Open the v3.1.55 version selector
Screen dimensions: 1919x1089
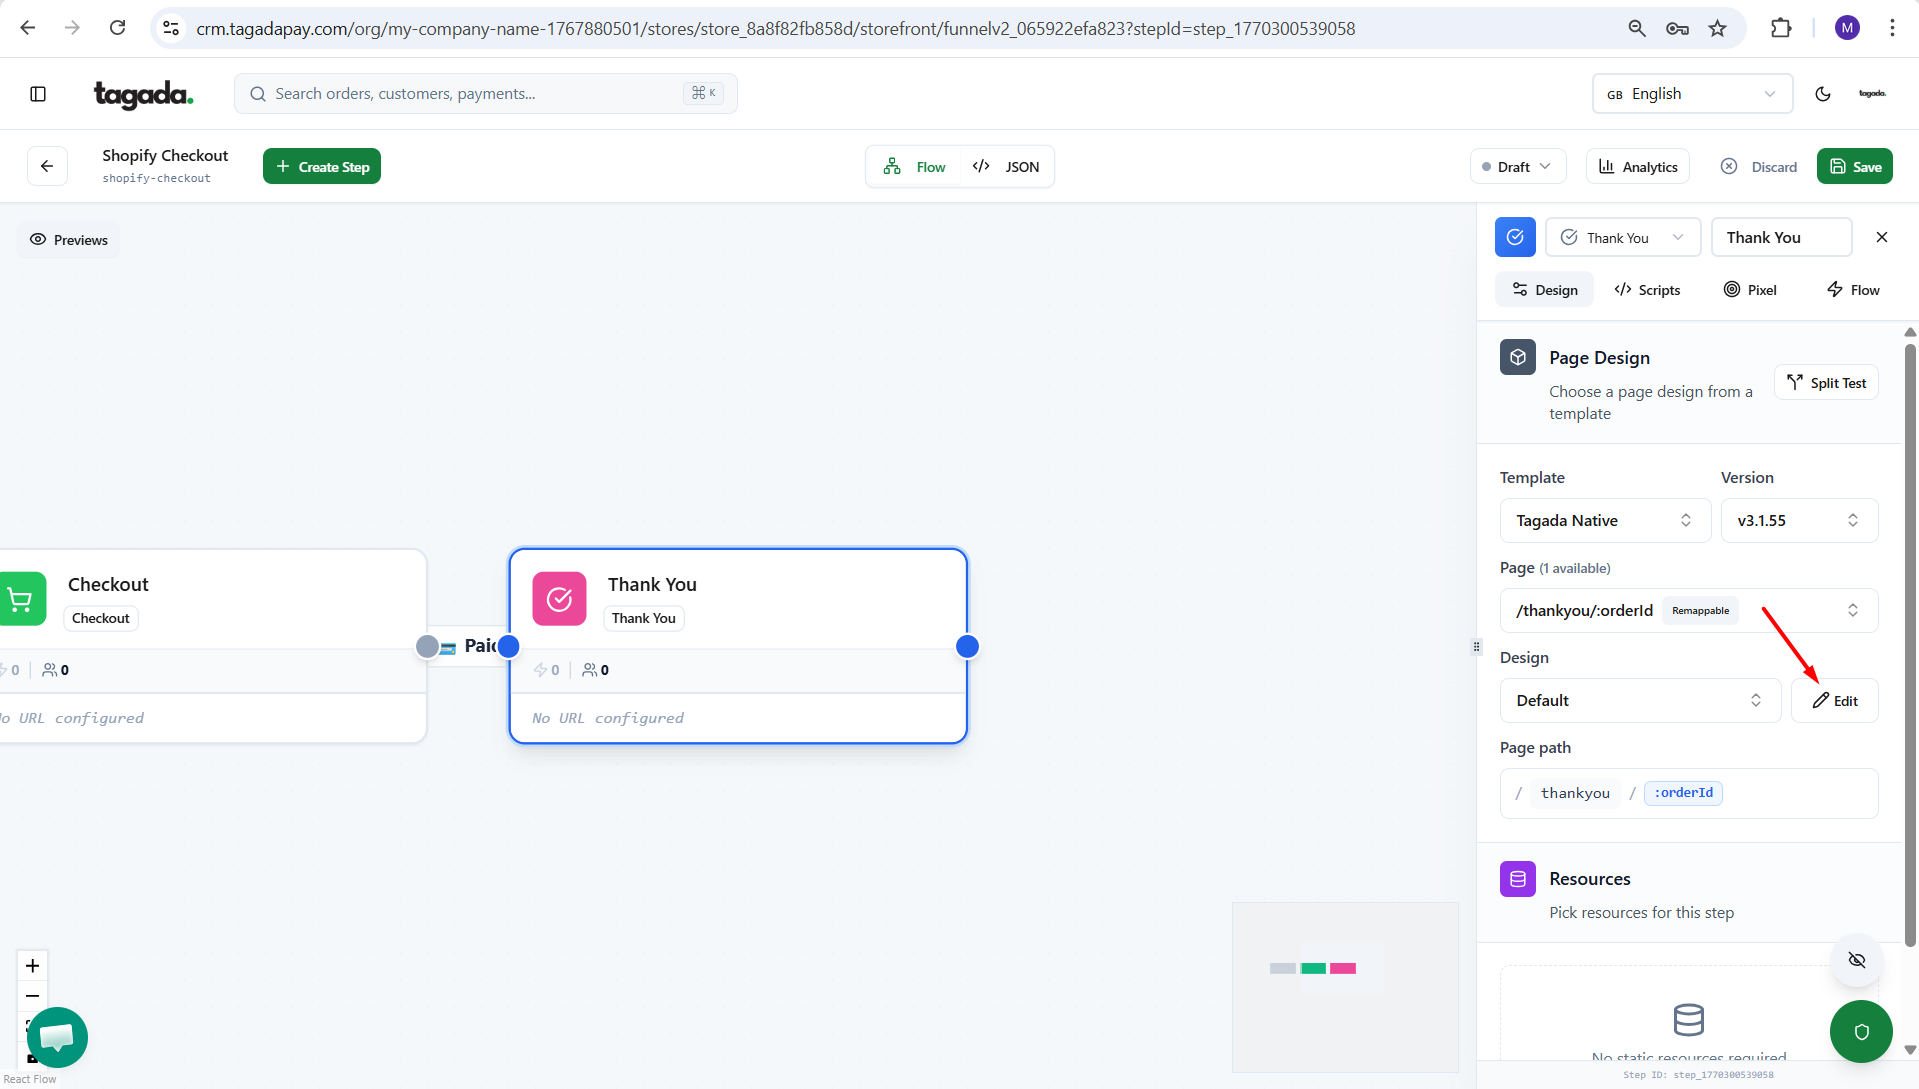pyautogui.click(x=1798, y=520)
